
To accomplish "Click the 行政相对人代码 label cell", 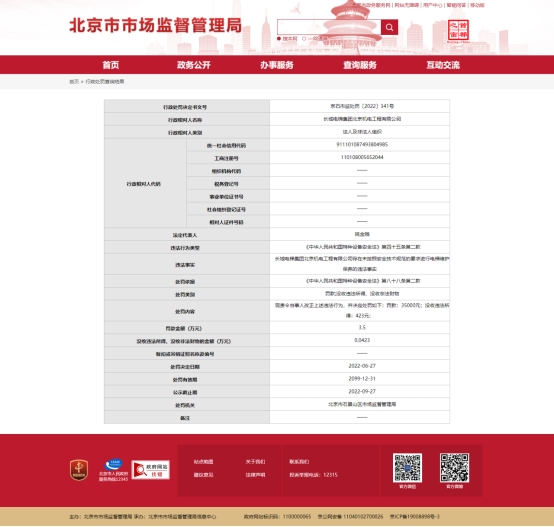I will click(145, 183).
